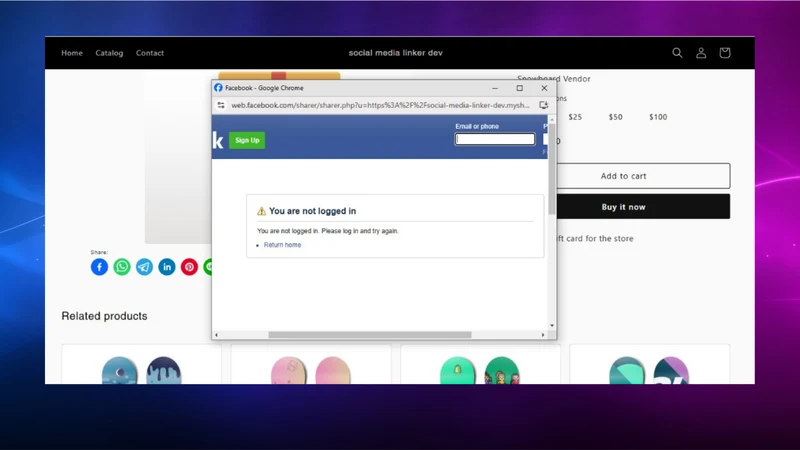Image resolution: width=800 pixels, height=450 pixels.
Task: Click the popup scroll right arrow
Action: pos(543,335)
